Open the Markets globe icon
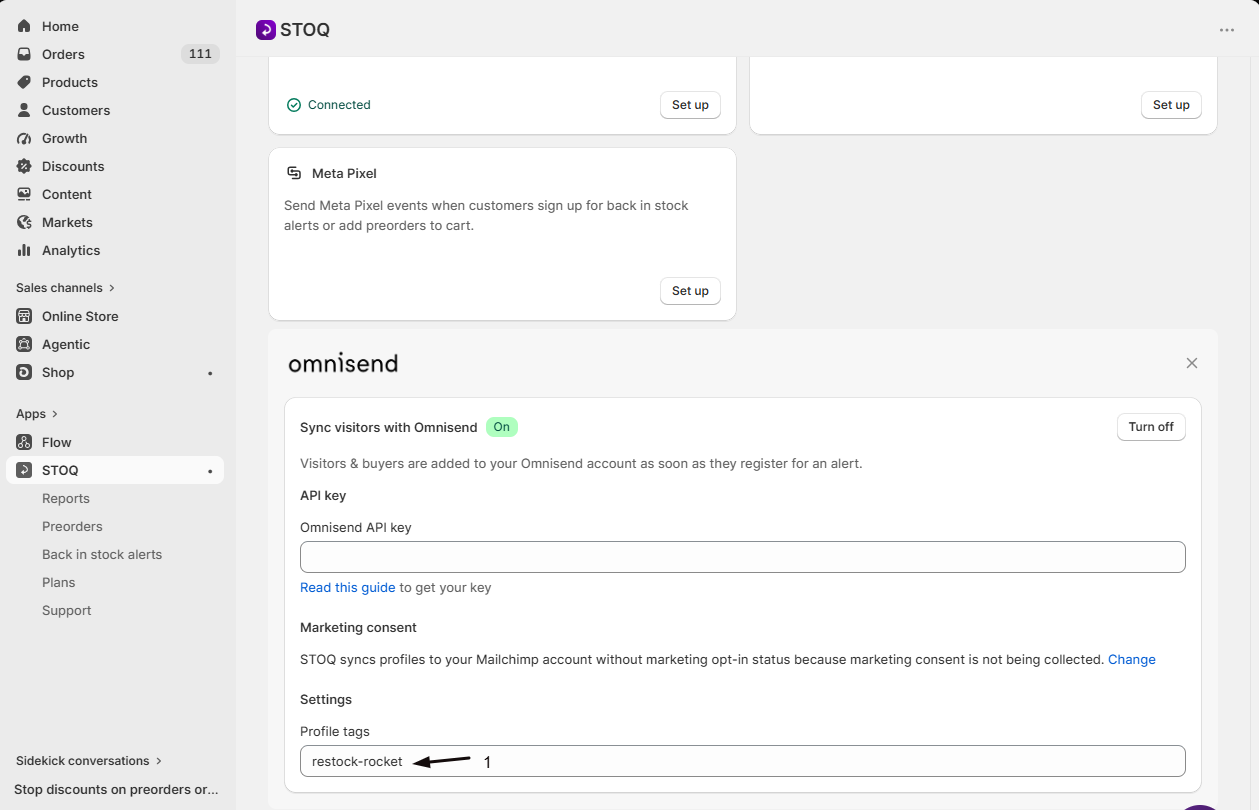This screenshot has height=810, width=1259. click(x=24, y=222)
